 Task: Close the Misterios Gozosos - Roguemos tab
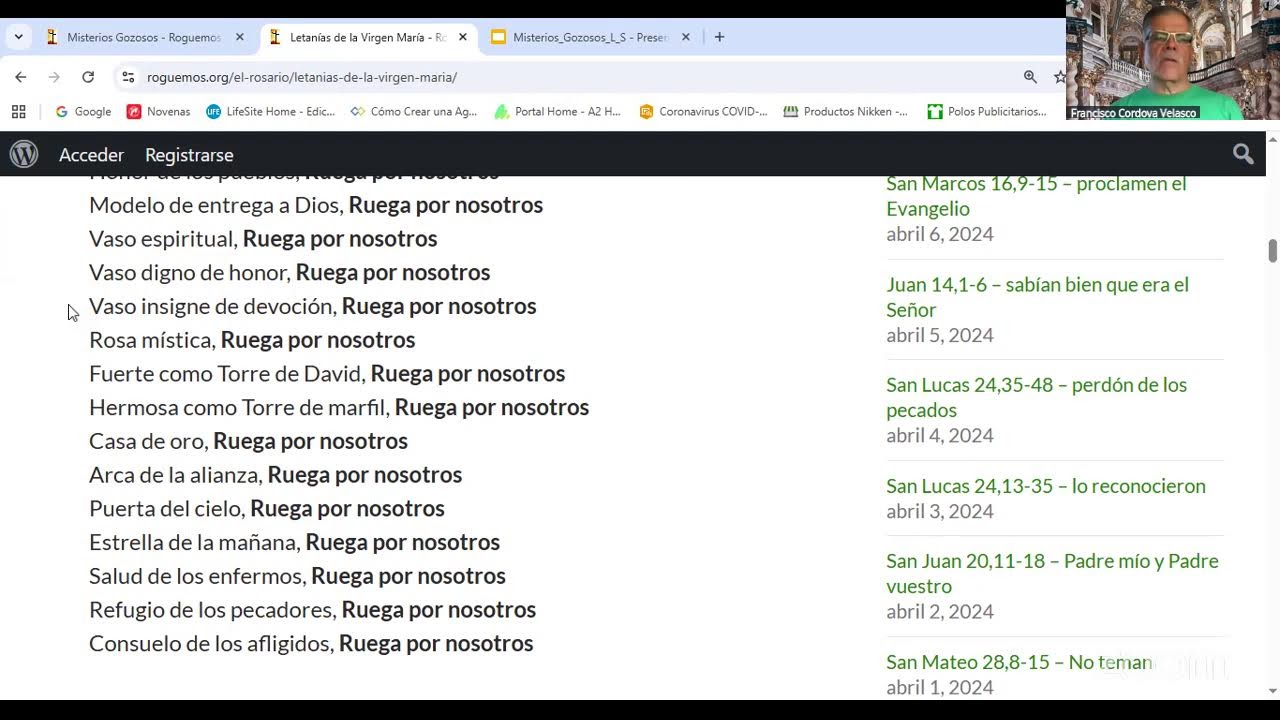239,37
